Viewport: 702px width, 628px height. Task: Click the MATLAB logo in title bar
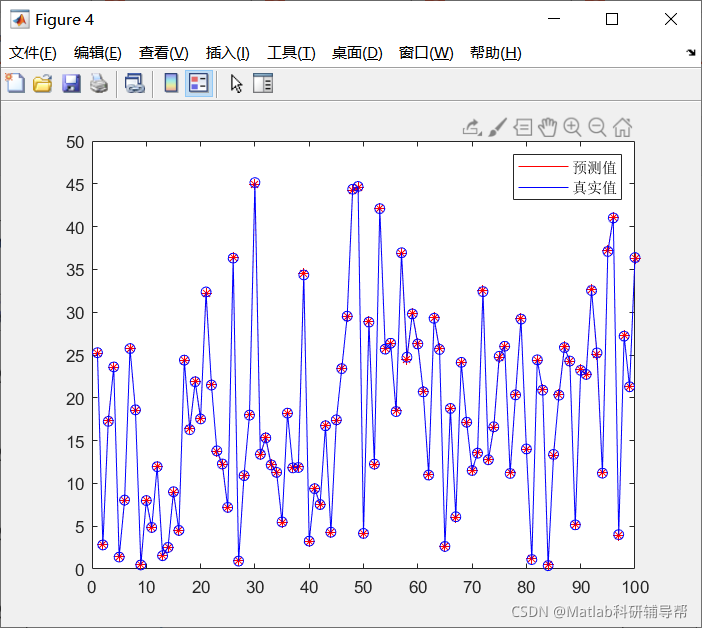20,19
